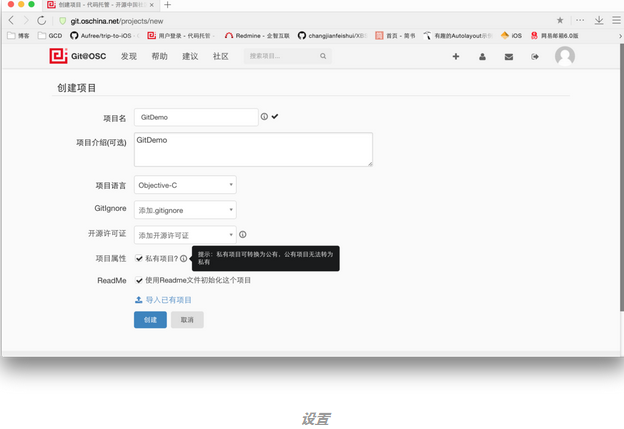Go to the 社区 navigation item

pos(220,57)
